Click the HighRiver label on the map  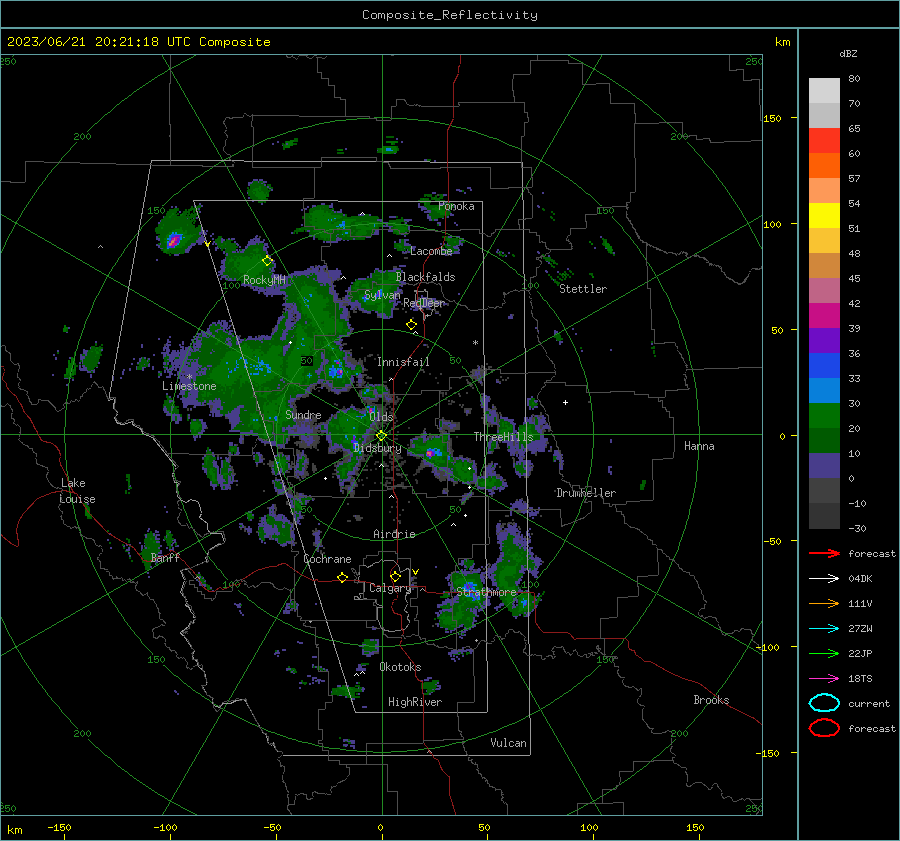pos(415,702)
